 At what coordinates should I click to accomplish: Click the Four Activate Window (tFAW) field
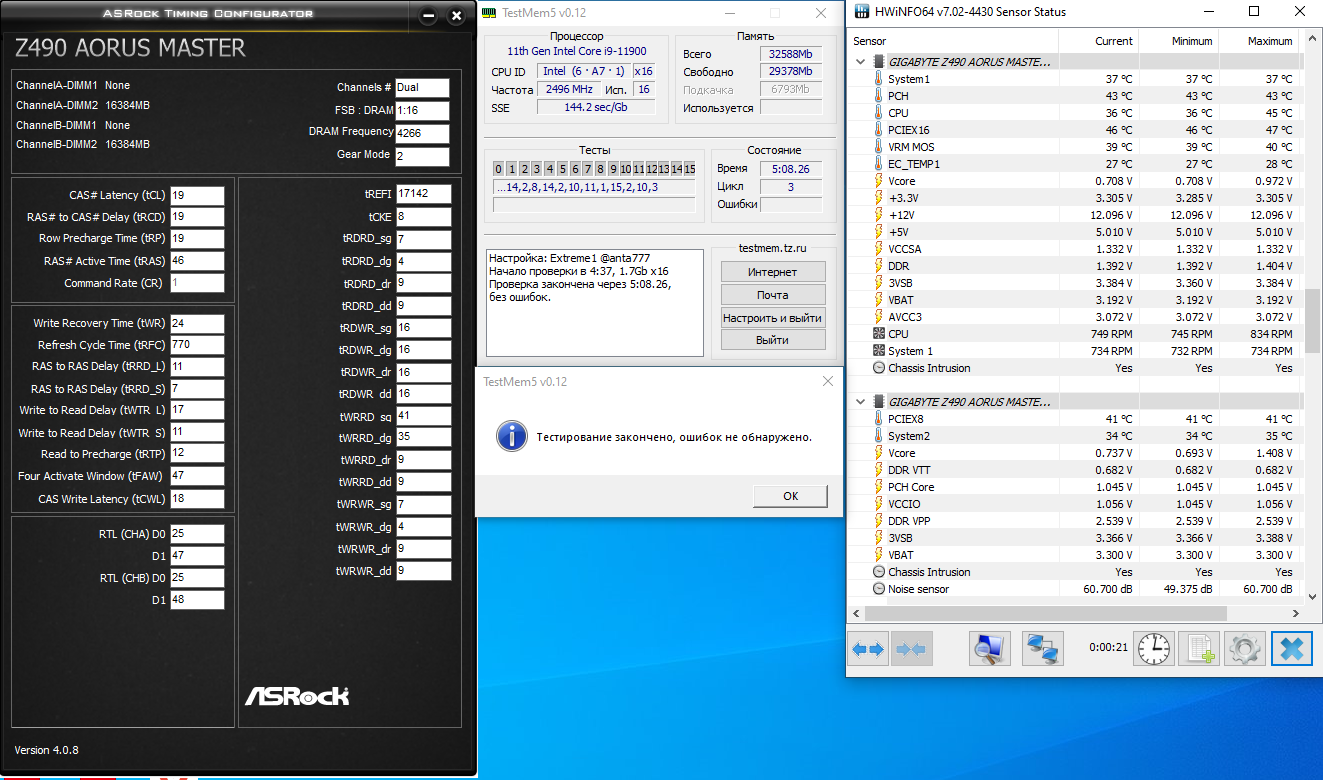(197, 476)
